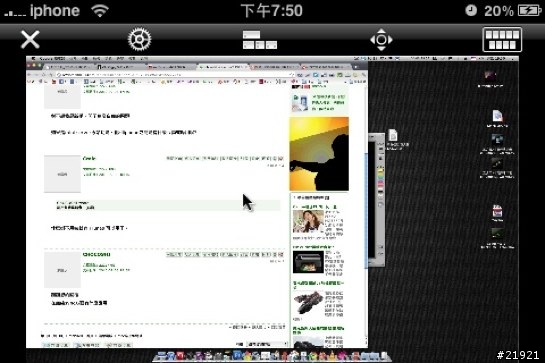Open the red calendar-like desktop icon
Viewport: 545px width, 363px height.
(497, 211)
